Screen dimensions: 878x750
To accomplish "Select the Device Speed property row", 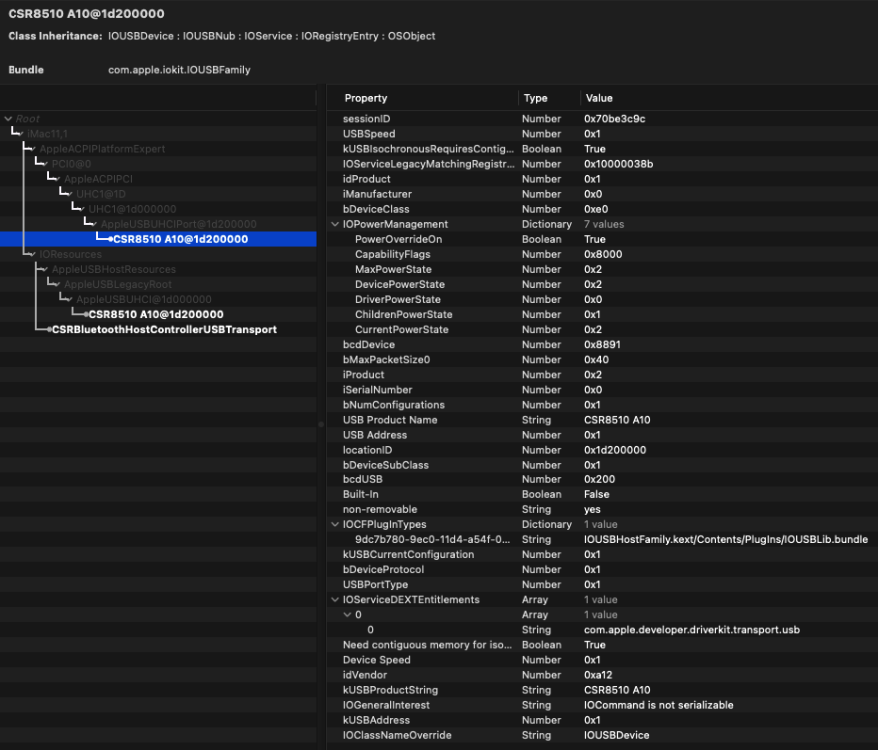I will pos(602,660).
